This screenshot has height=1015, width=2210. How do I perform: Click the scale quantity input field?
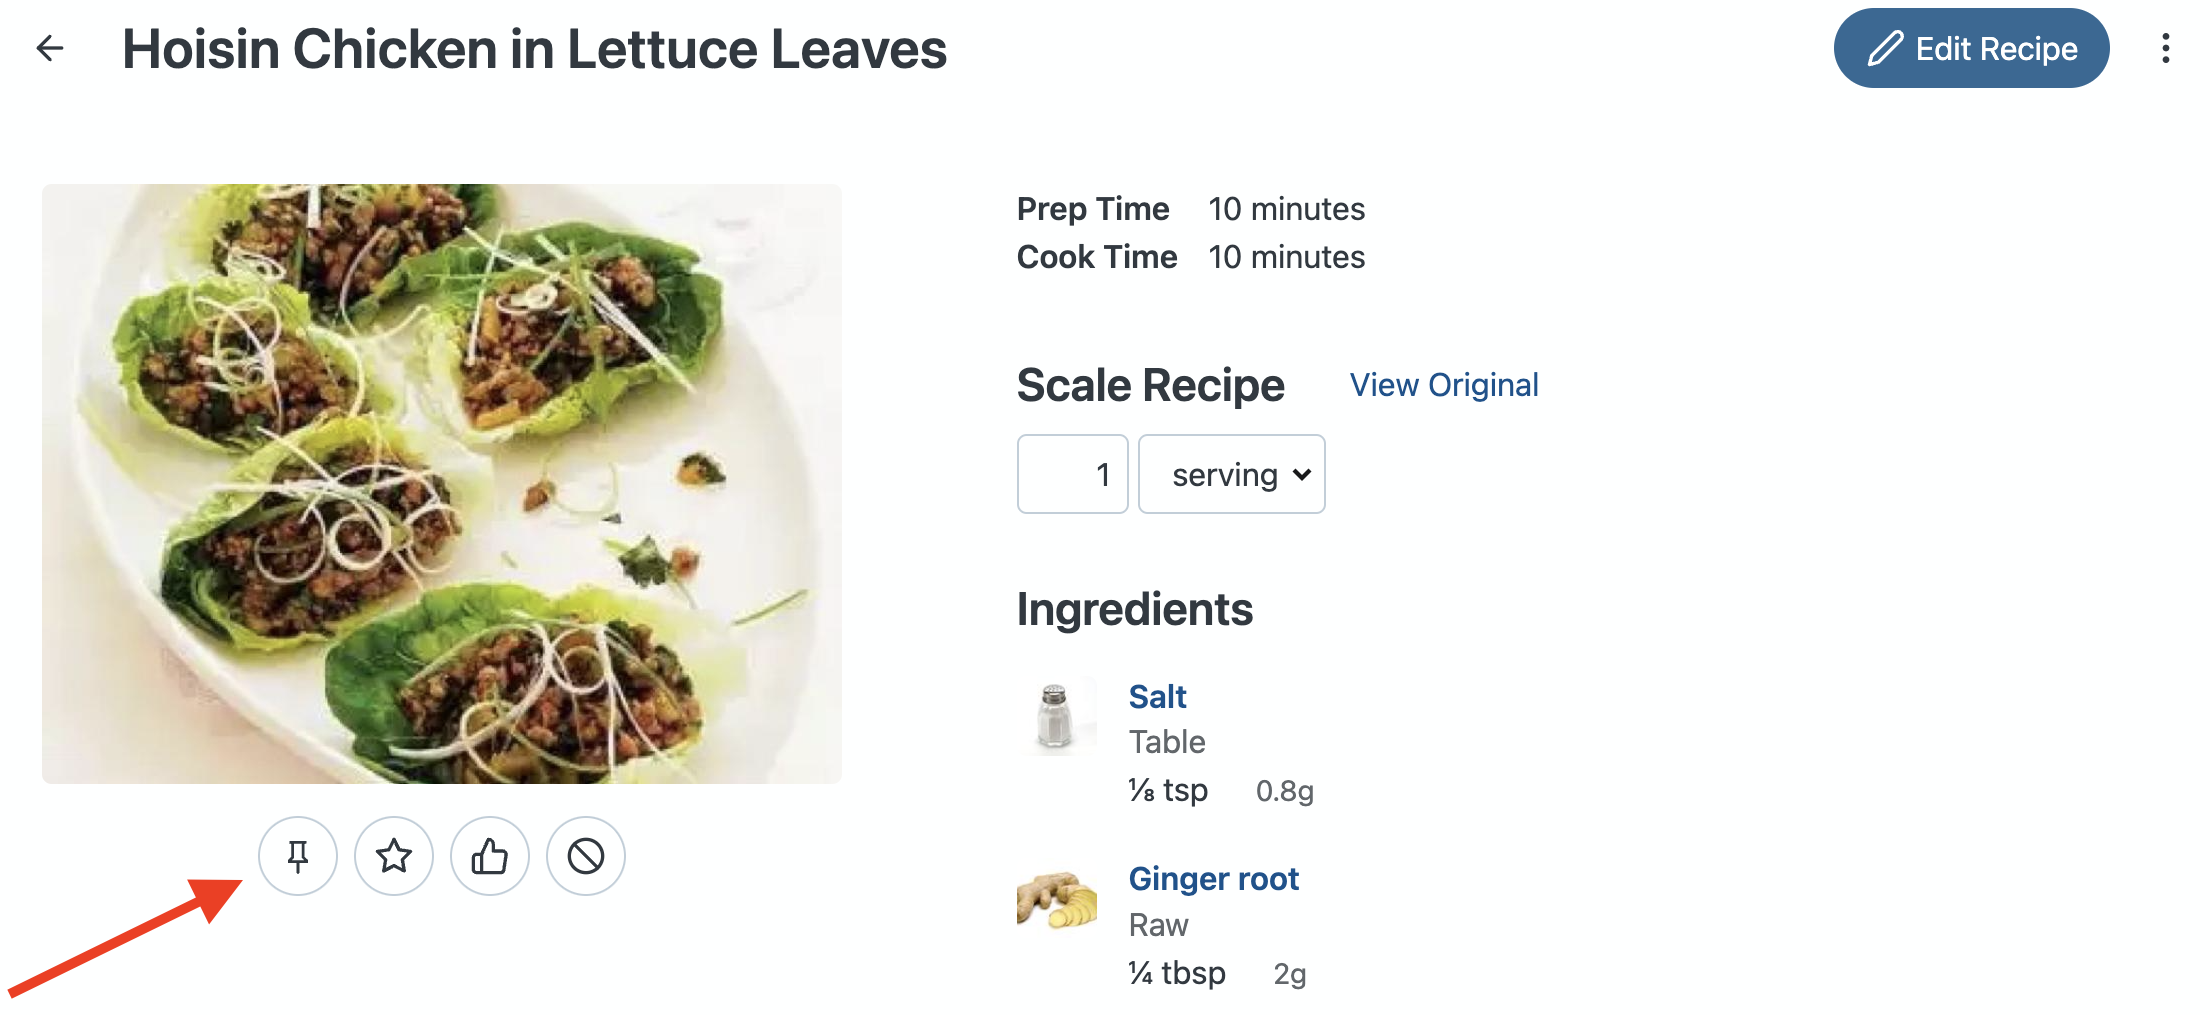pos(1072,474)
